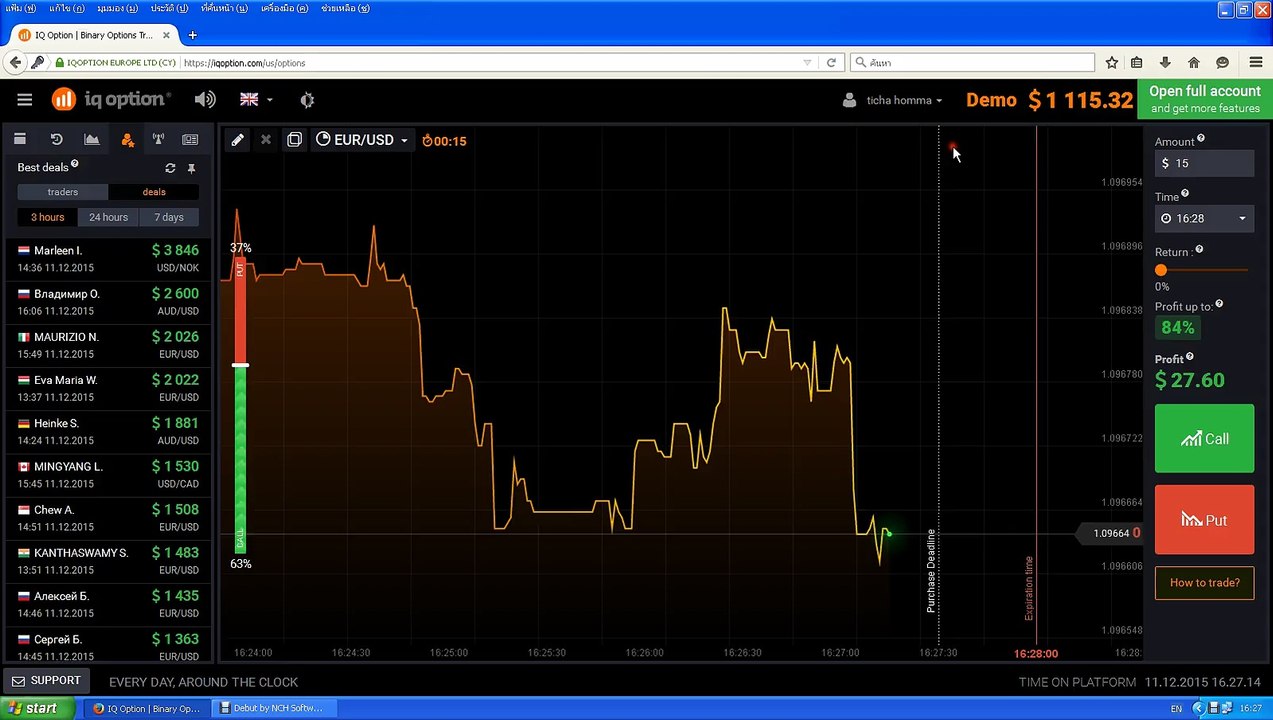
Task: Expand the EUR/USD asset dropdown
Action: tap(362, 140)
